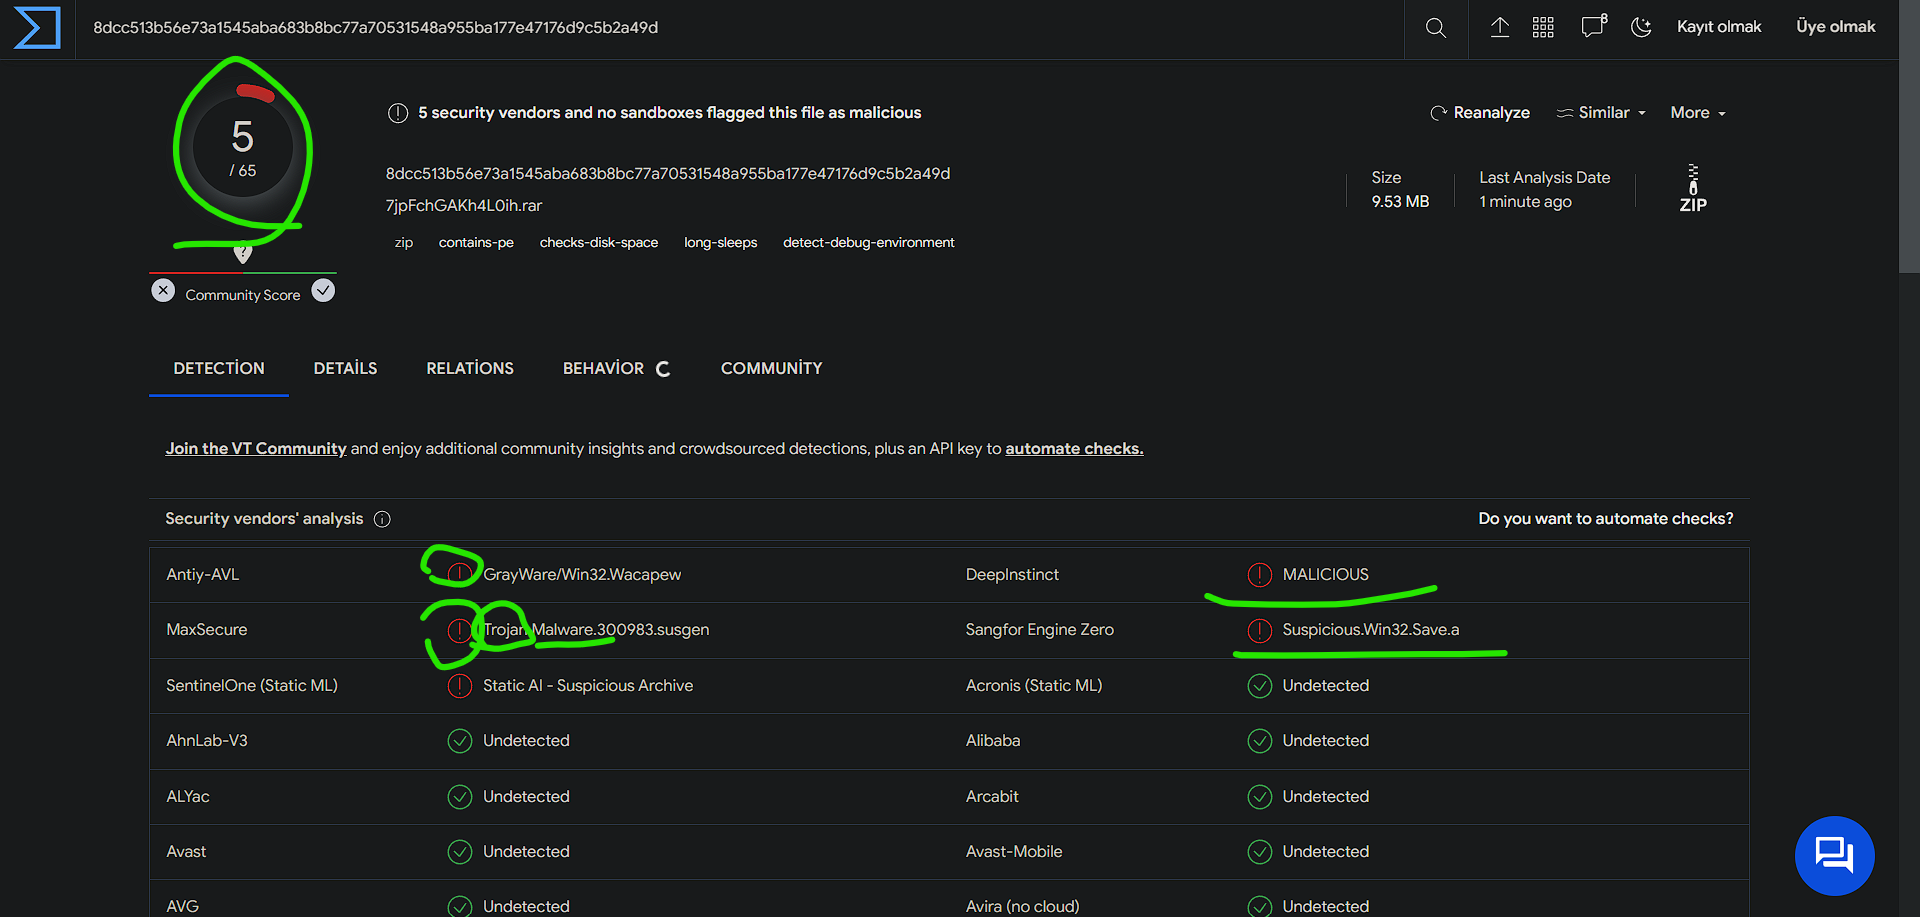Switch to the Relations tab

(470, 368)
